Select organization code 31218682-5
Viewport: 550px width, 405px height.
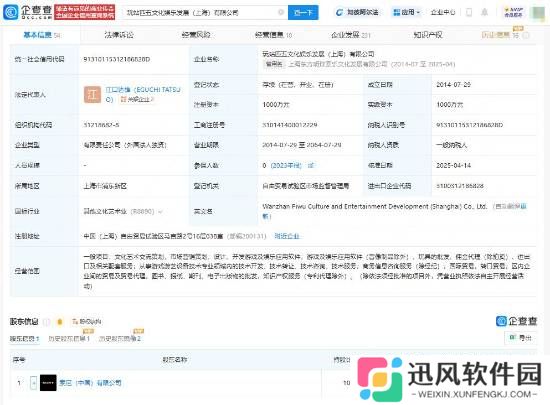(101, 125)
